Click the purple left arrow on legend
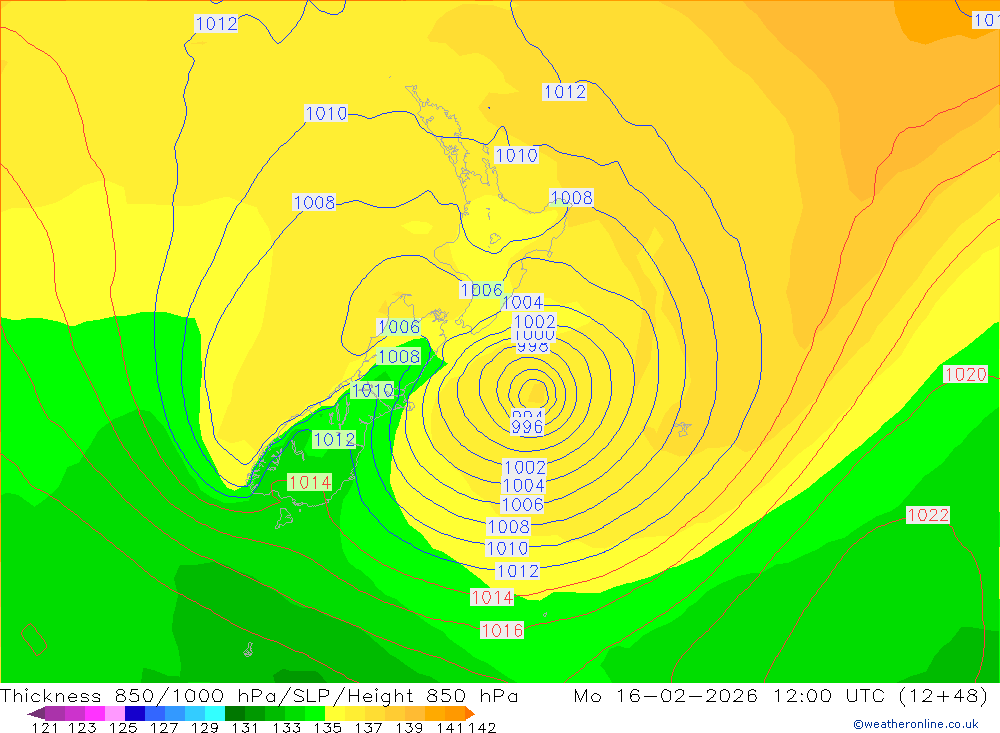This screenshot has width=1000, height=733. 36,713
